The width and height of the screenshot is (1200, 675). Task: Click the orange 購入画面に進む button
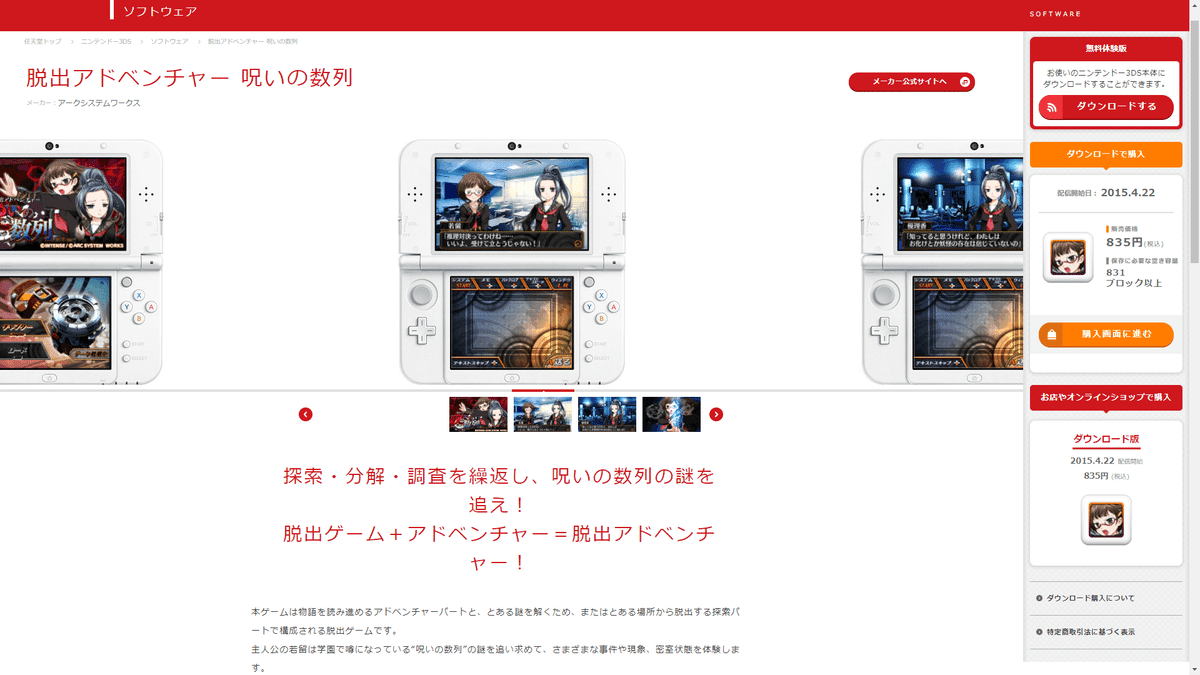click(x=1105, y=334)
